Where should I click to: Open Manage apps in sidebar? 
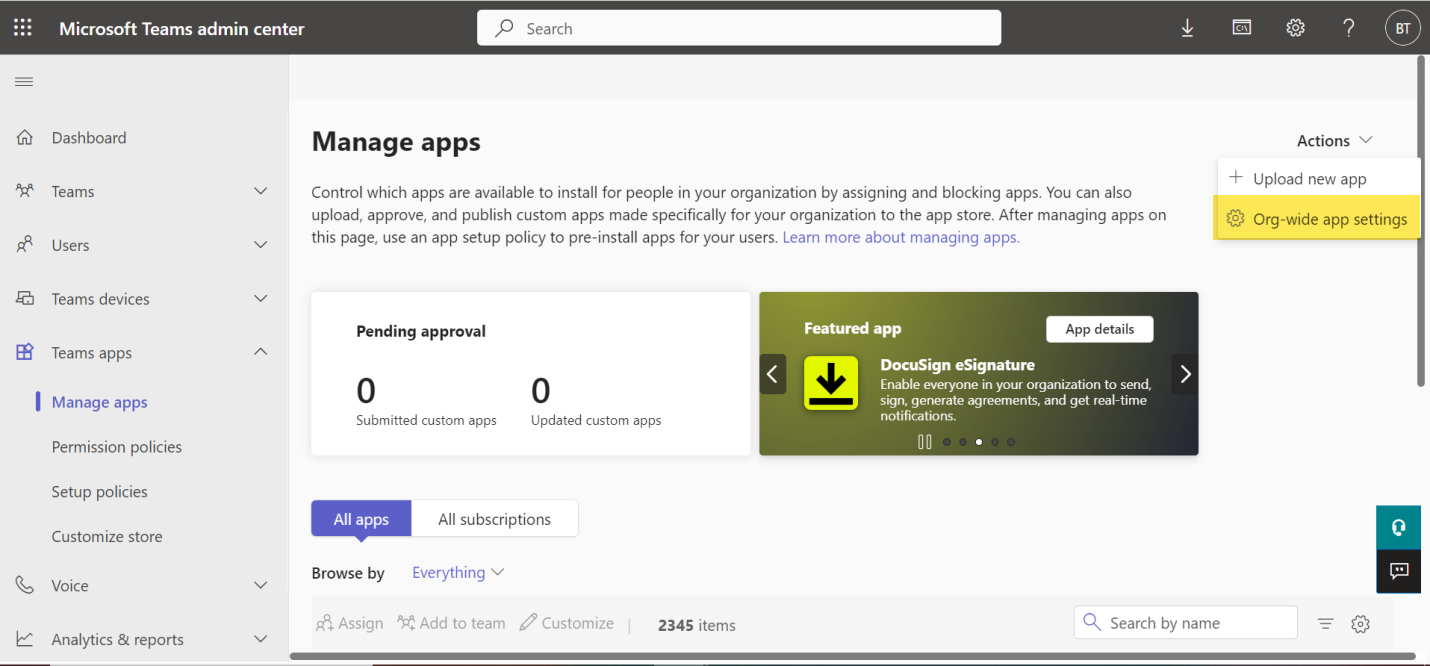coord(100,402)
